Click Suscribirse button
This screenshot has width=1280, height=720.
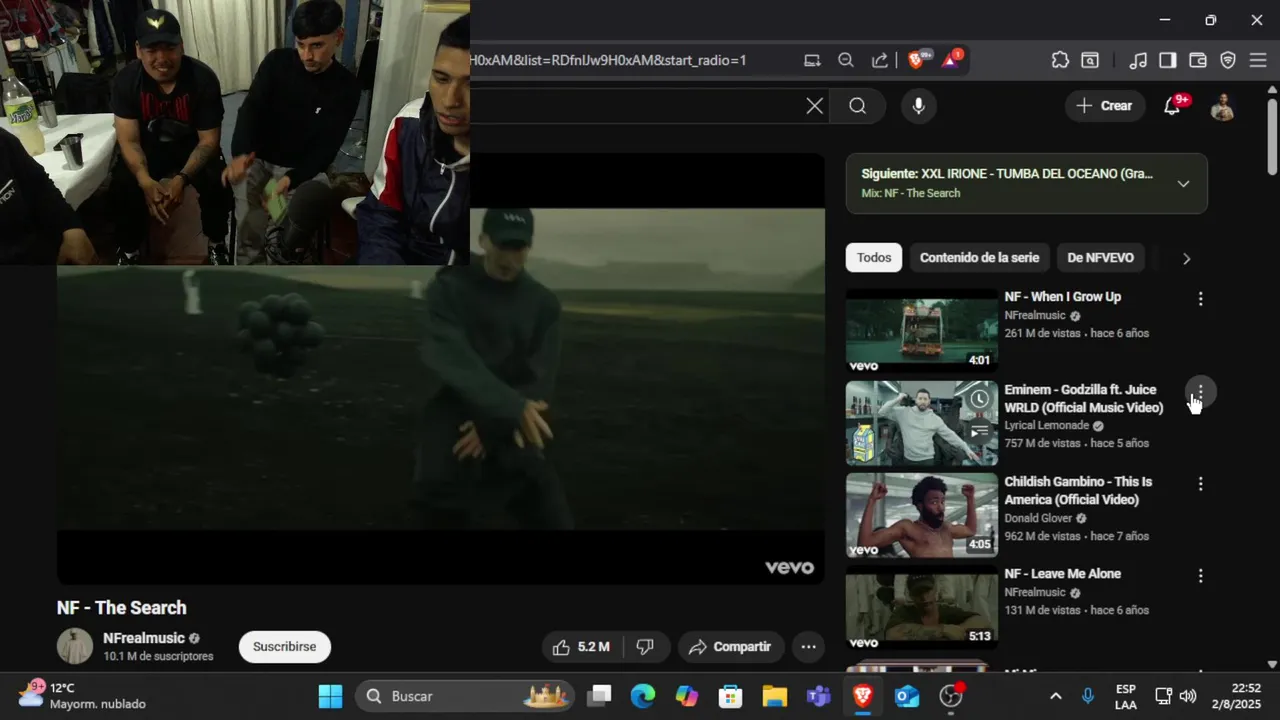point(284,647)
